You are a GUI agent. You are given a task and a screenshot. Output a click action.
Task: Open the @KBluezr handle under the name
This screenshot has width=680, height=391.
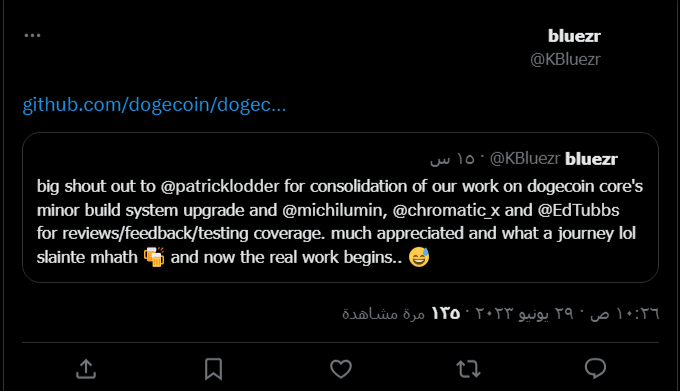pyautogui.click(x=566, y=59)
